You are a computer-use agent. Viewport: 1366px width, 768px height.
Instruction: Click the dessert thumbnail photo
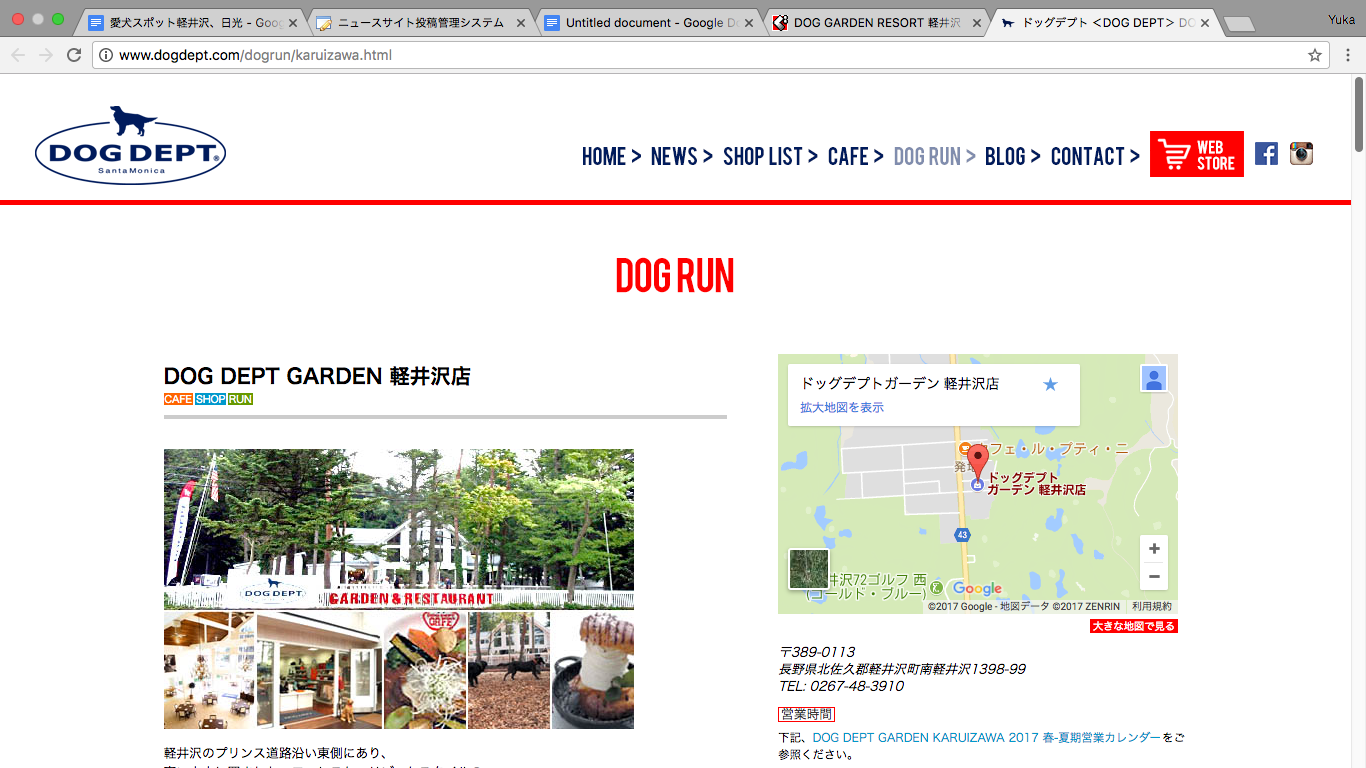point(593,670)
